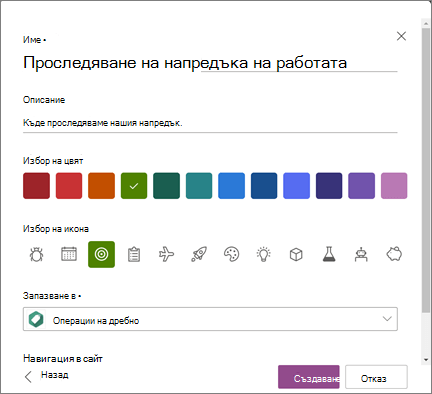Click the 'Навигация в сайт' label

[x=63, y=359]
